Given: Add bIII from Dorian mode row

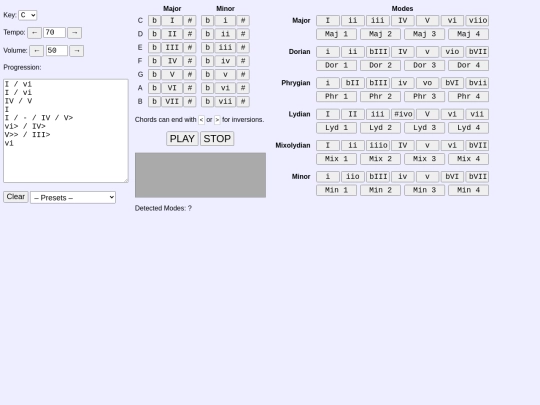Looking at the screenshot, I should [378, 52].
